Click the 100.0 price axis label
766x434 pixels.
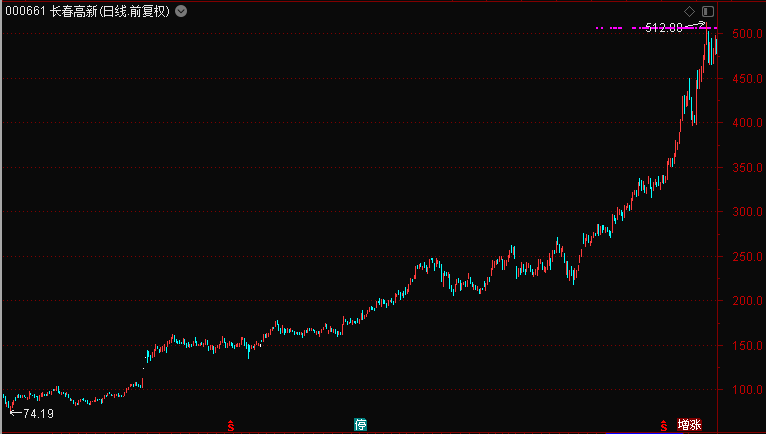pos(747,390)
